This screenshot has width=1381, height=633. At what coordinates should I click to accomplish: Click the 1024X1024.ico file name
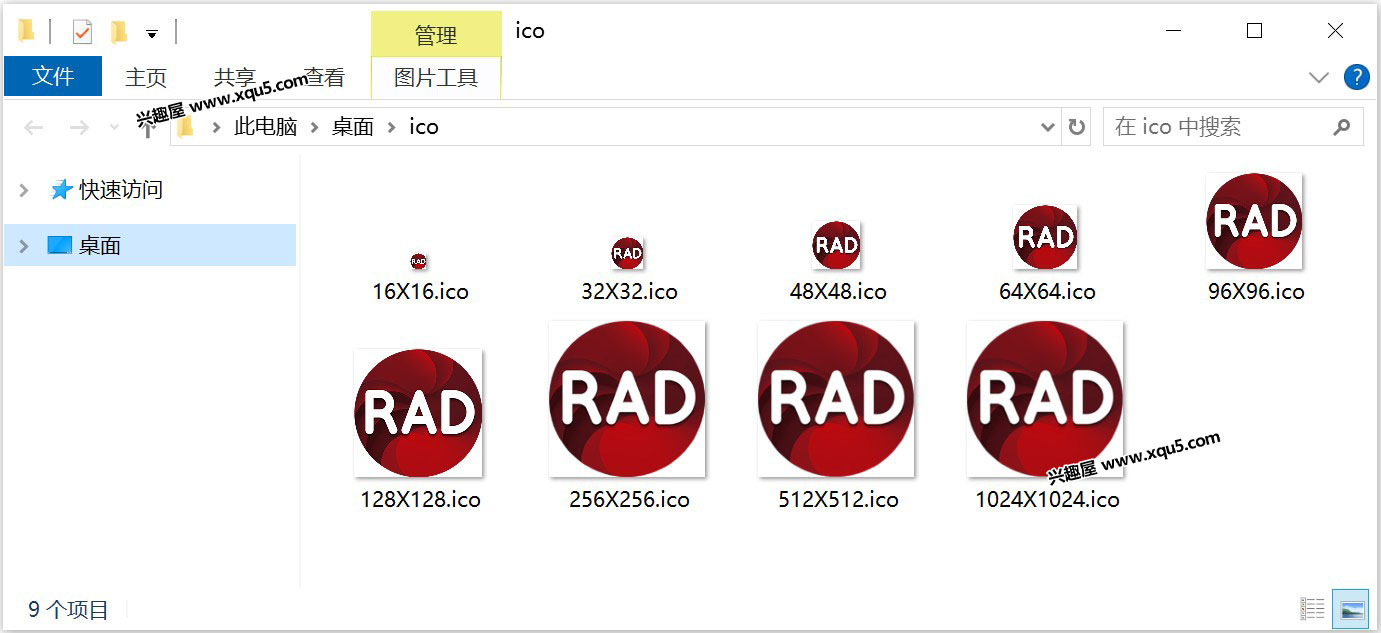pyautogui.click(x=1047, y=499)
